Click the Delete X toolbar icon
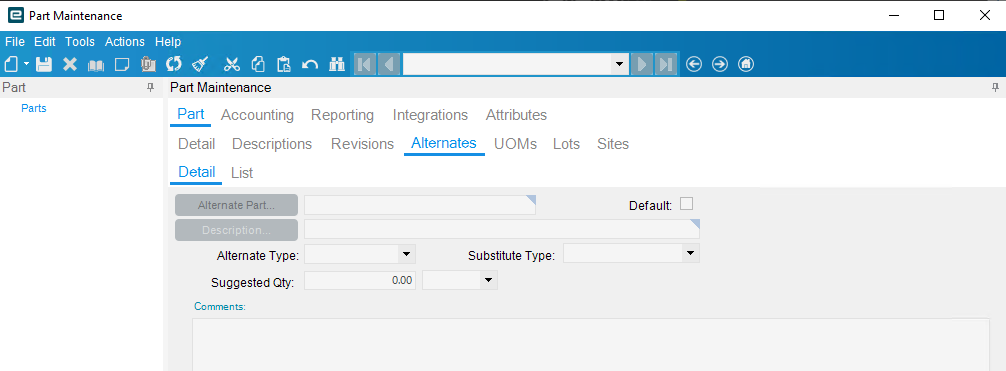Image resolution: width=1006 pixels, height=371 pixels. pos(70,64)
